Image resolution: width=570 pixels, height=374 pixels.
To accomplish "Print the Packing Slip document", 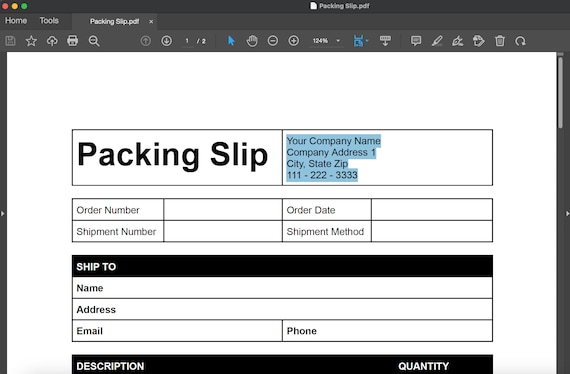I will tap(73, 41).
